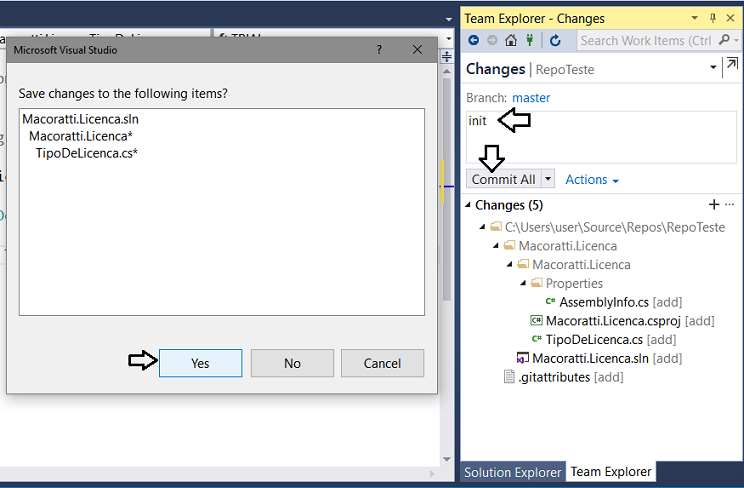This screenshot has height=488, width=744.
Task: Collapse the outer Macoratti.Licenca folder
Action: click(x=496, y=245)
